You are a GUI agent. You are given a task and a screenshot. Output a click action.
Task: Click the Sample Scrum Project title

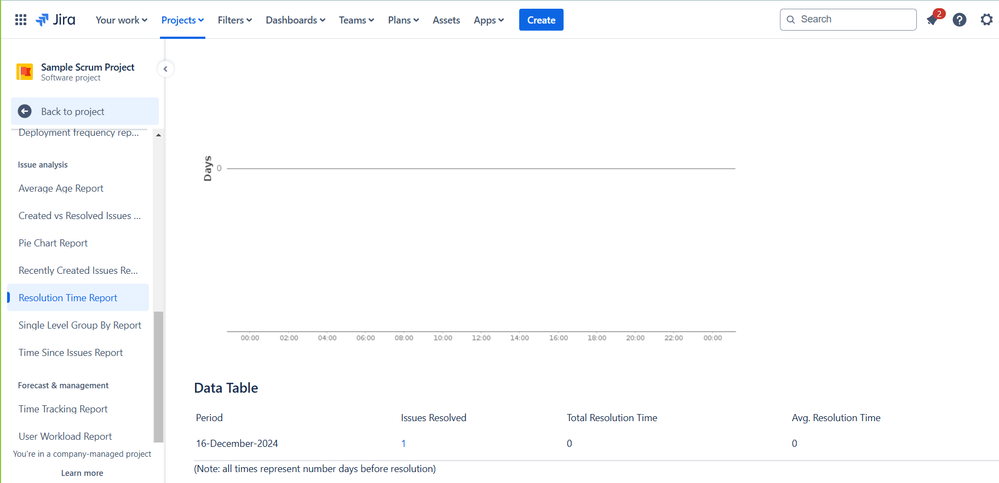88,68
